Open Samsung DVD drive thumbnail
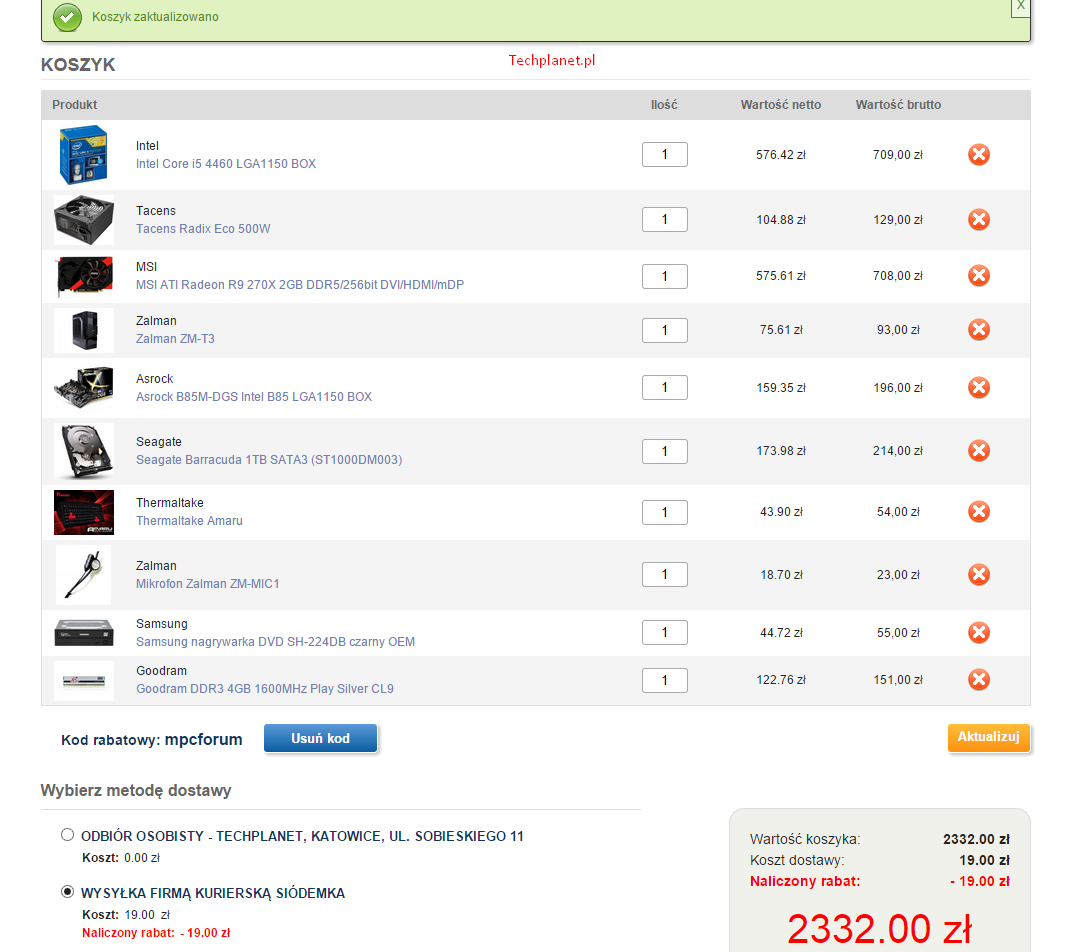The height and width of the screenshot is (952, 1092). click(84, 632)
